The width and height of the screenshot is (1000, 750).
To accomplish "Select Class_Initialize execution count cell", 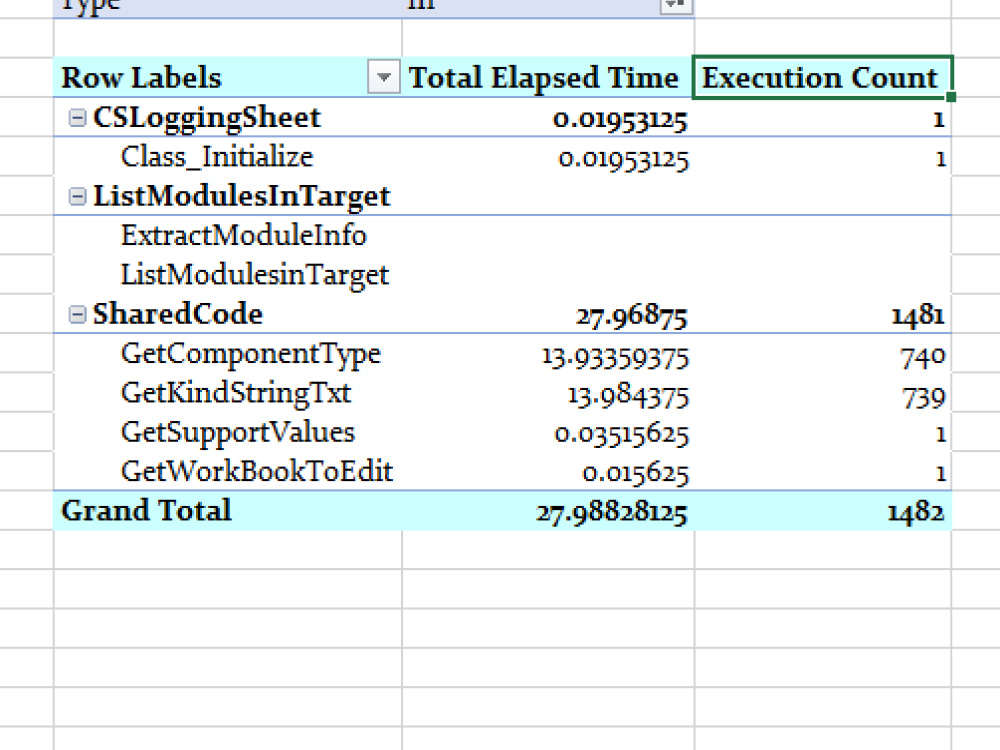I will pos(823,157).
